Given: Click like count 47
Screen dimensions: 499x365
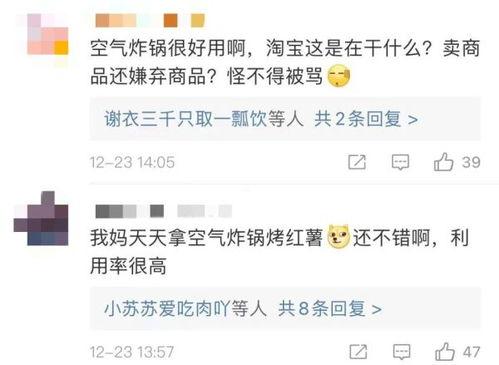Looking at the screenshot, I should click(471, 352).
